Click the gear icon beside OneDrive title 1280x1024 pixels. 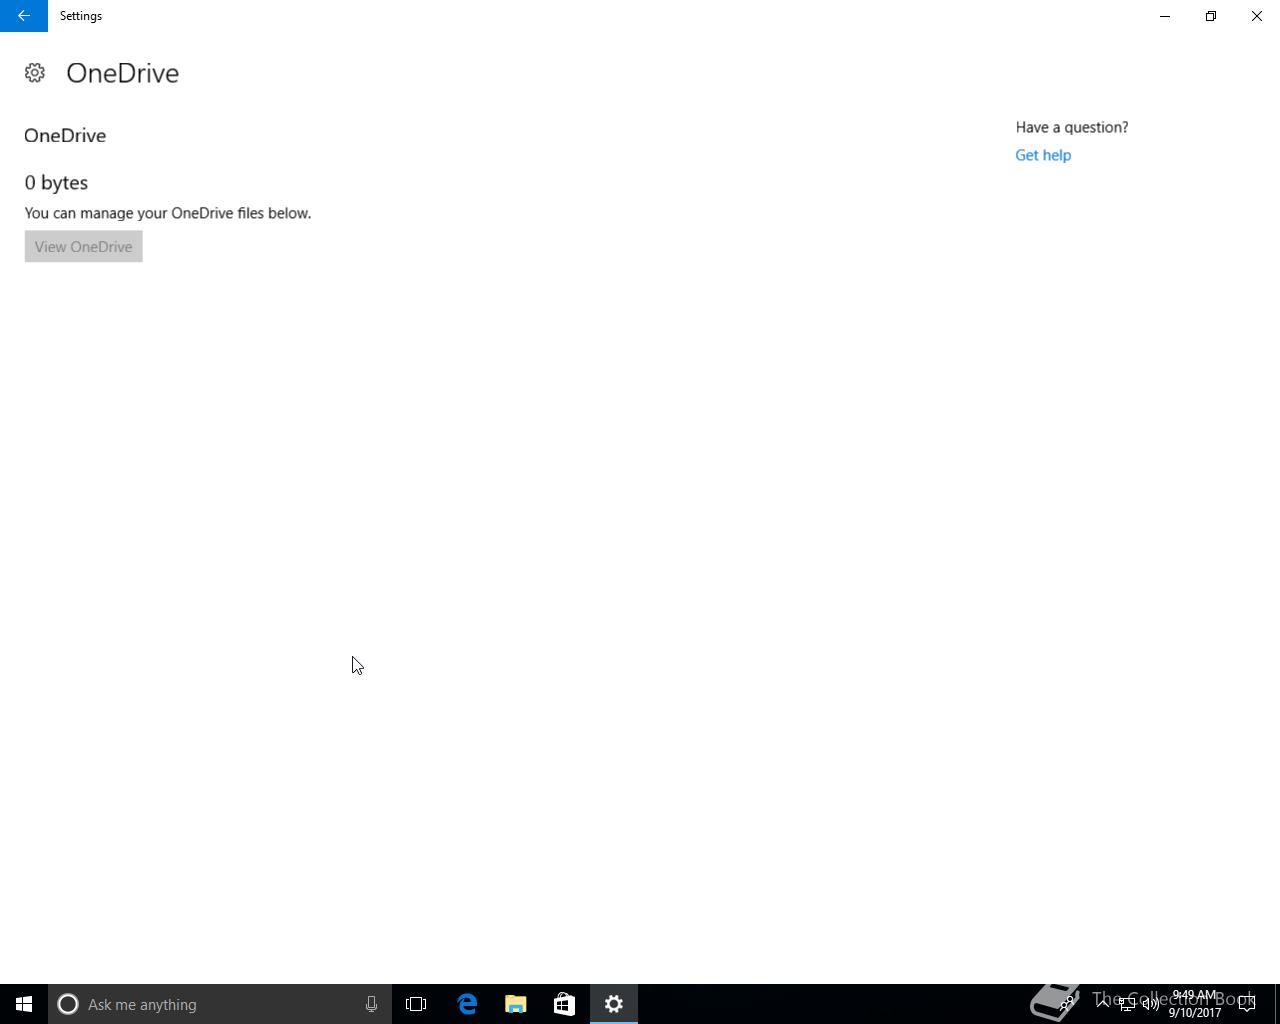(x=35, y=73)
